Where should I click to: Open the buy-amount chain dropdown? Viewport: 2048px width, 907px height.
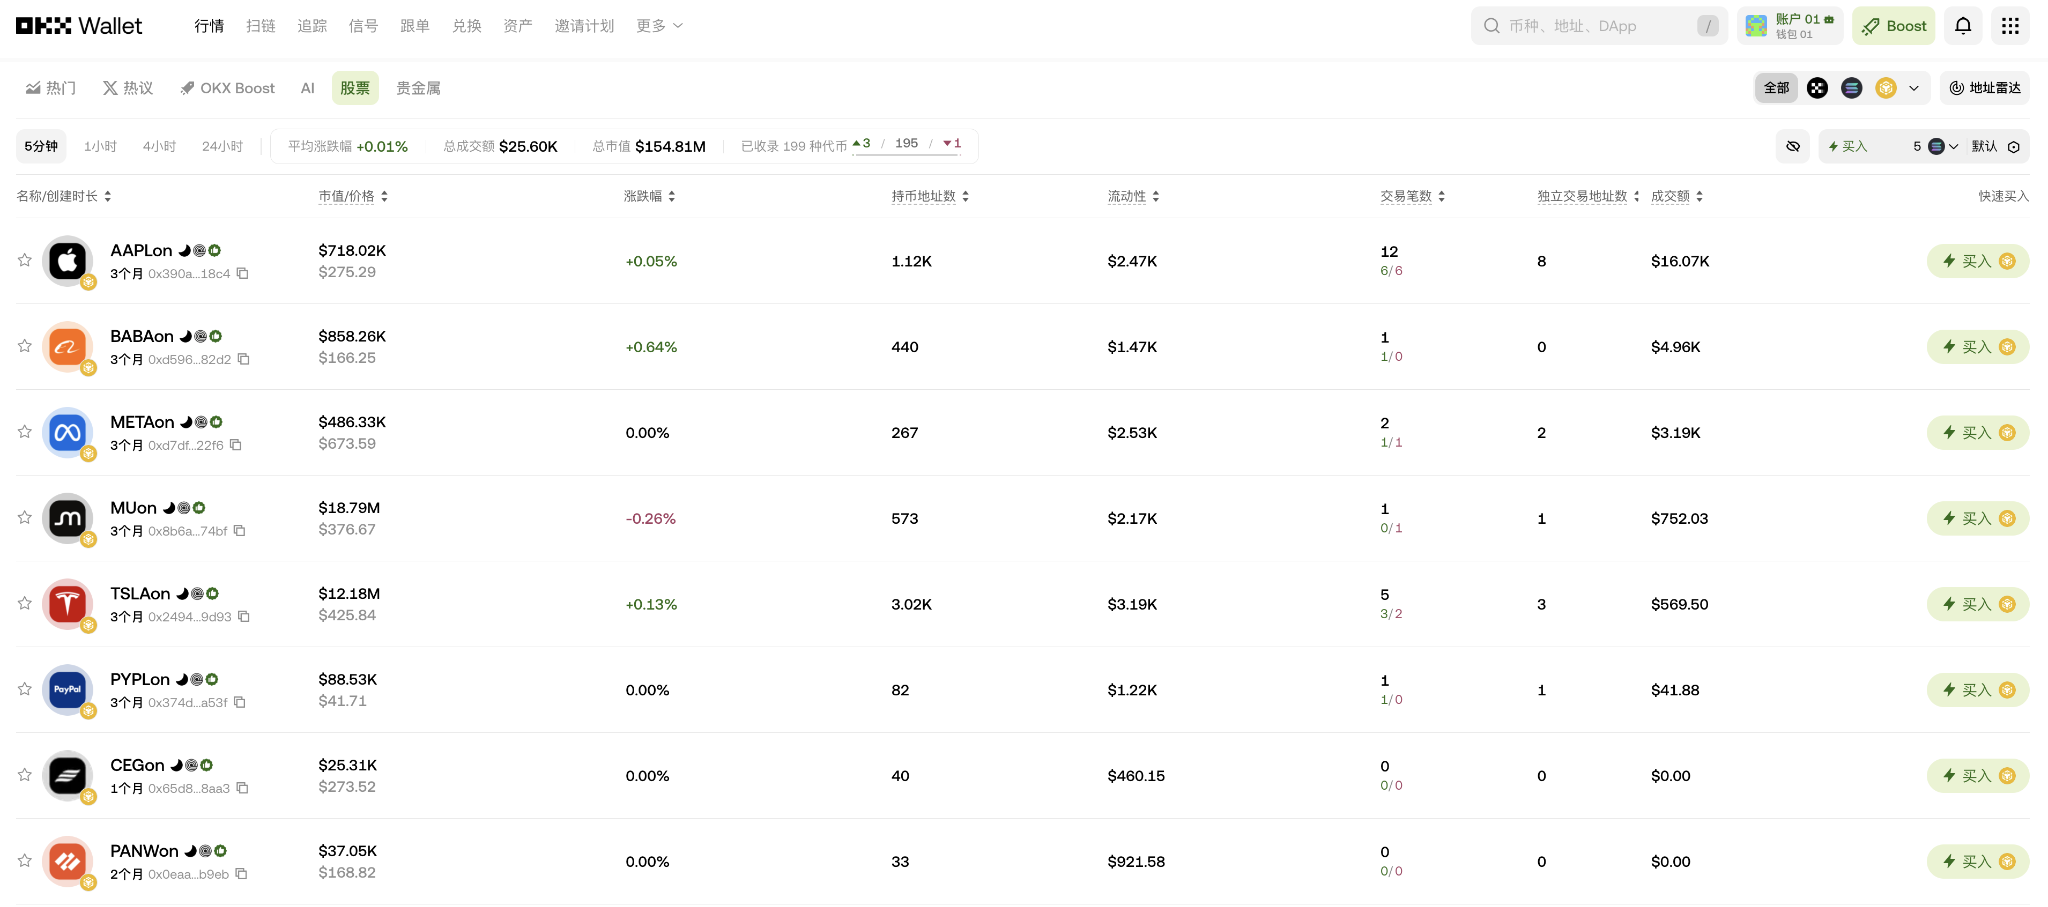[1945, 146]
